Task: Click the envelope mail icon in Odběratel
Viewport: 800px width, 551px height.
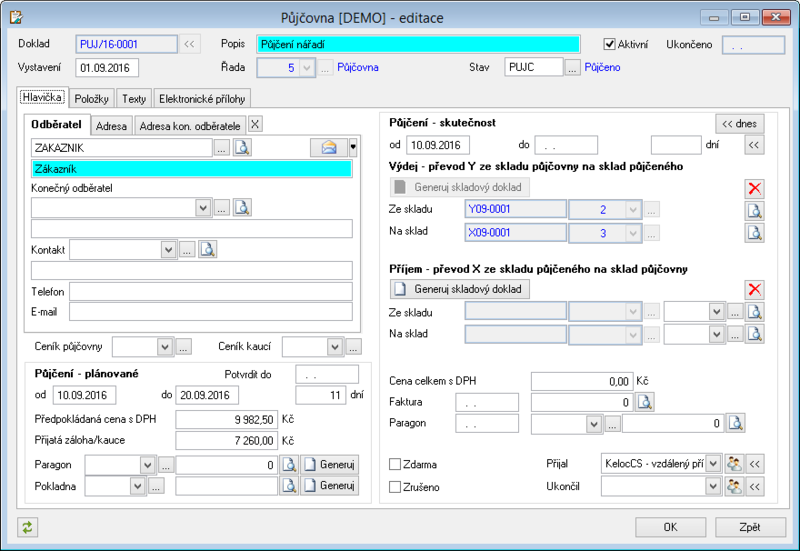Action: (x=329, y=148)
